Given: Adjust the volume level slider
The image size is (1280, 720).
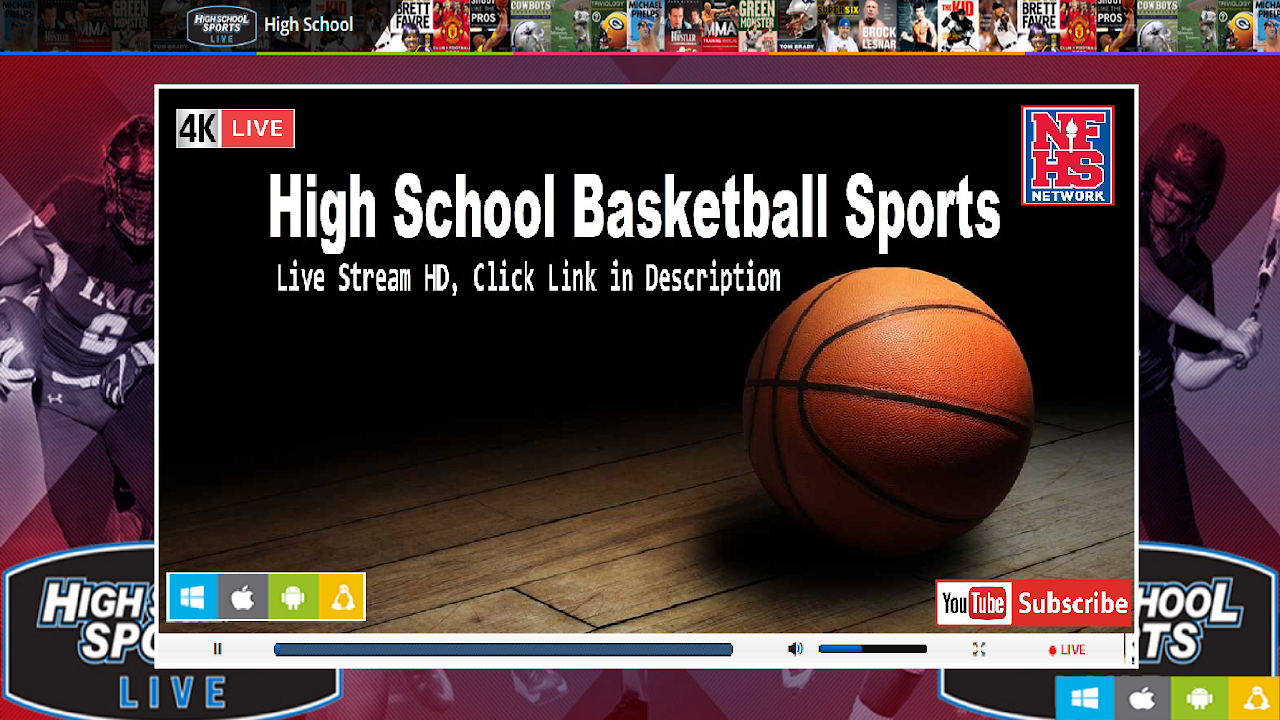Looking at the screenshot, I should [x=872, y=649].
